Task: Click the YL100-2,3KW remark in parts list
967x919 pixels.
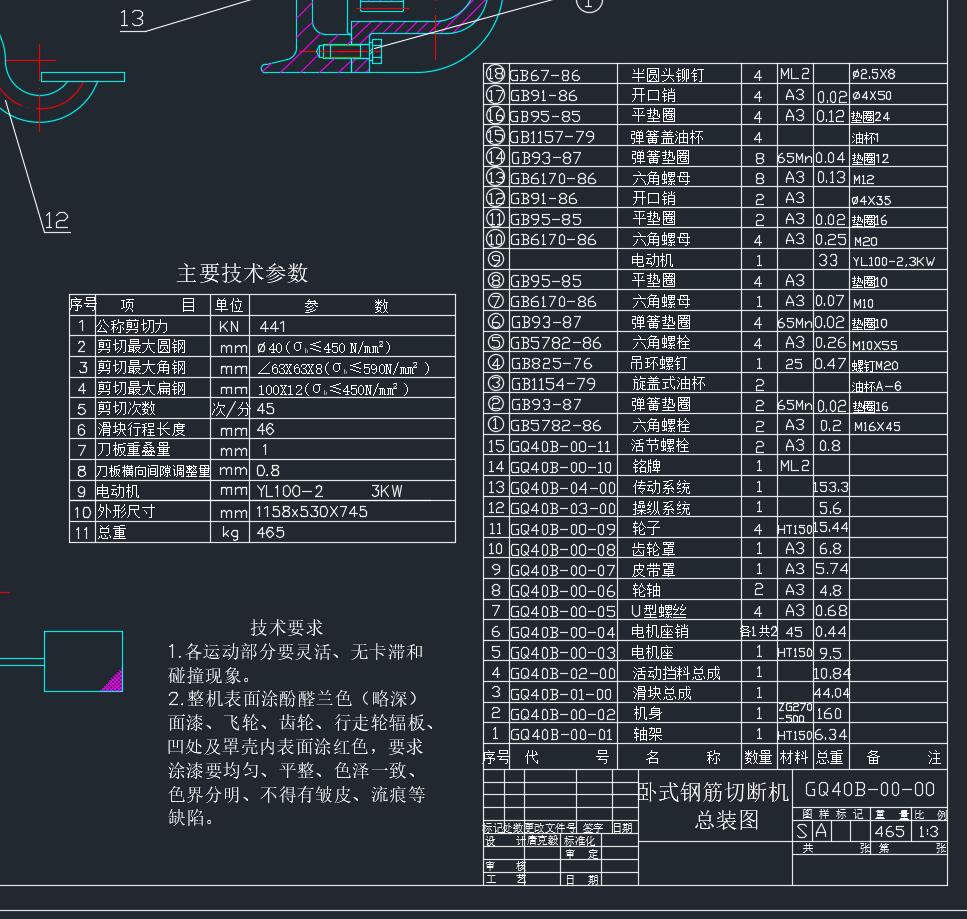Action: (x=893, y=261)
